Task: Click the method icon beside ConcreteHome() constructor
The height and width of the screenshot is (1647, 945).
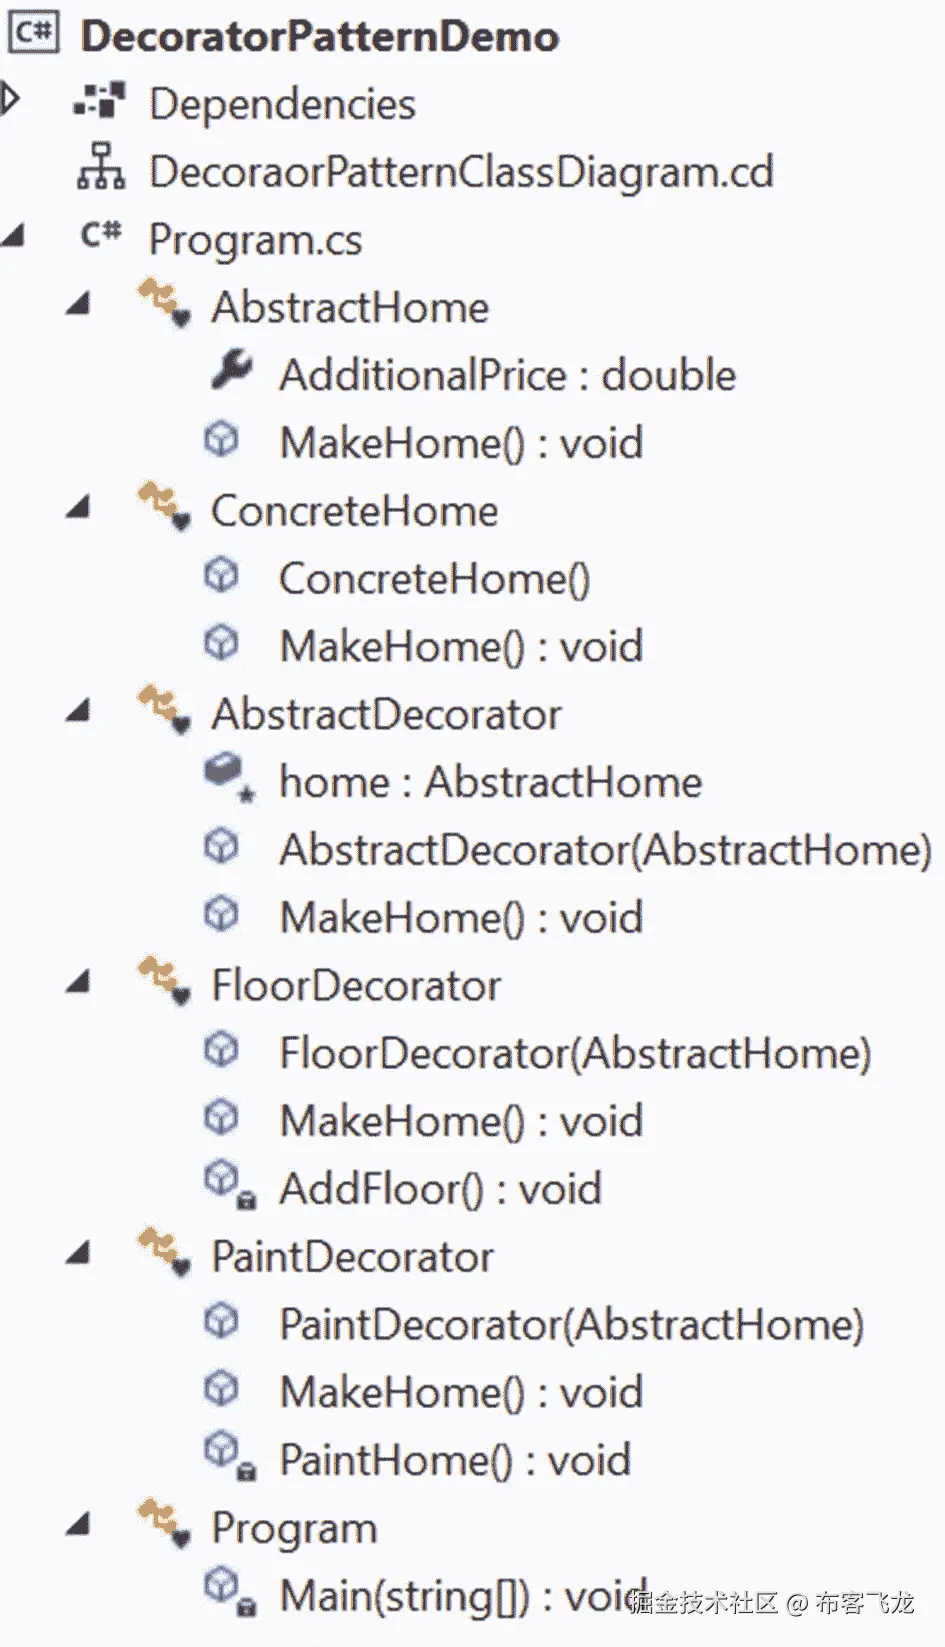Action: pos(222,576)
